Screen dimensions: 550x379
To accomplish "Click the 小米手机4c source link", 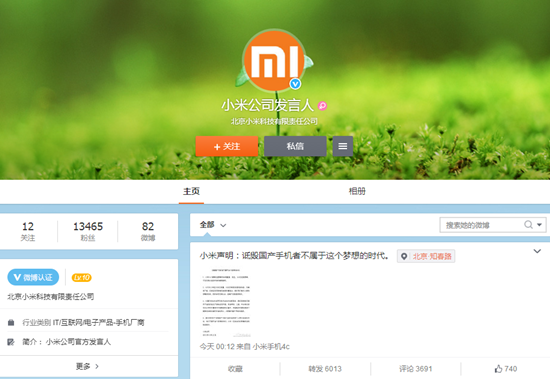I will (x=271, y=347).
